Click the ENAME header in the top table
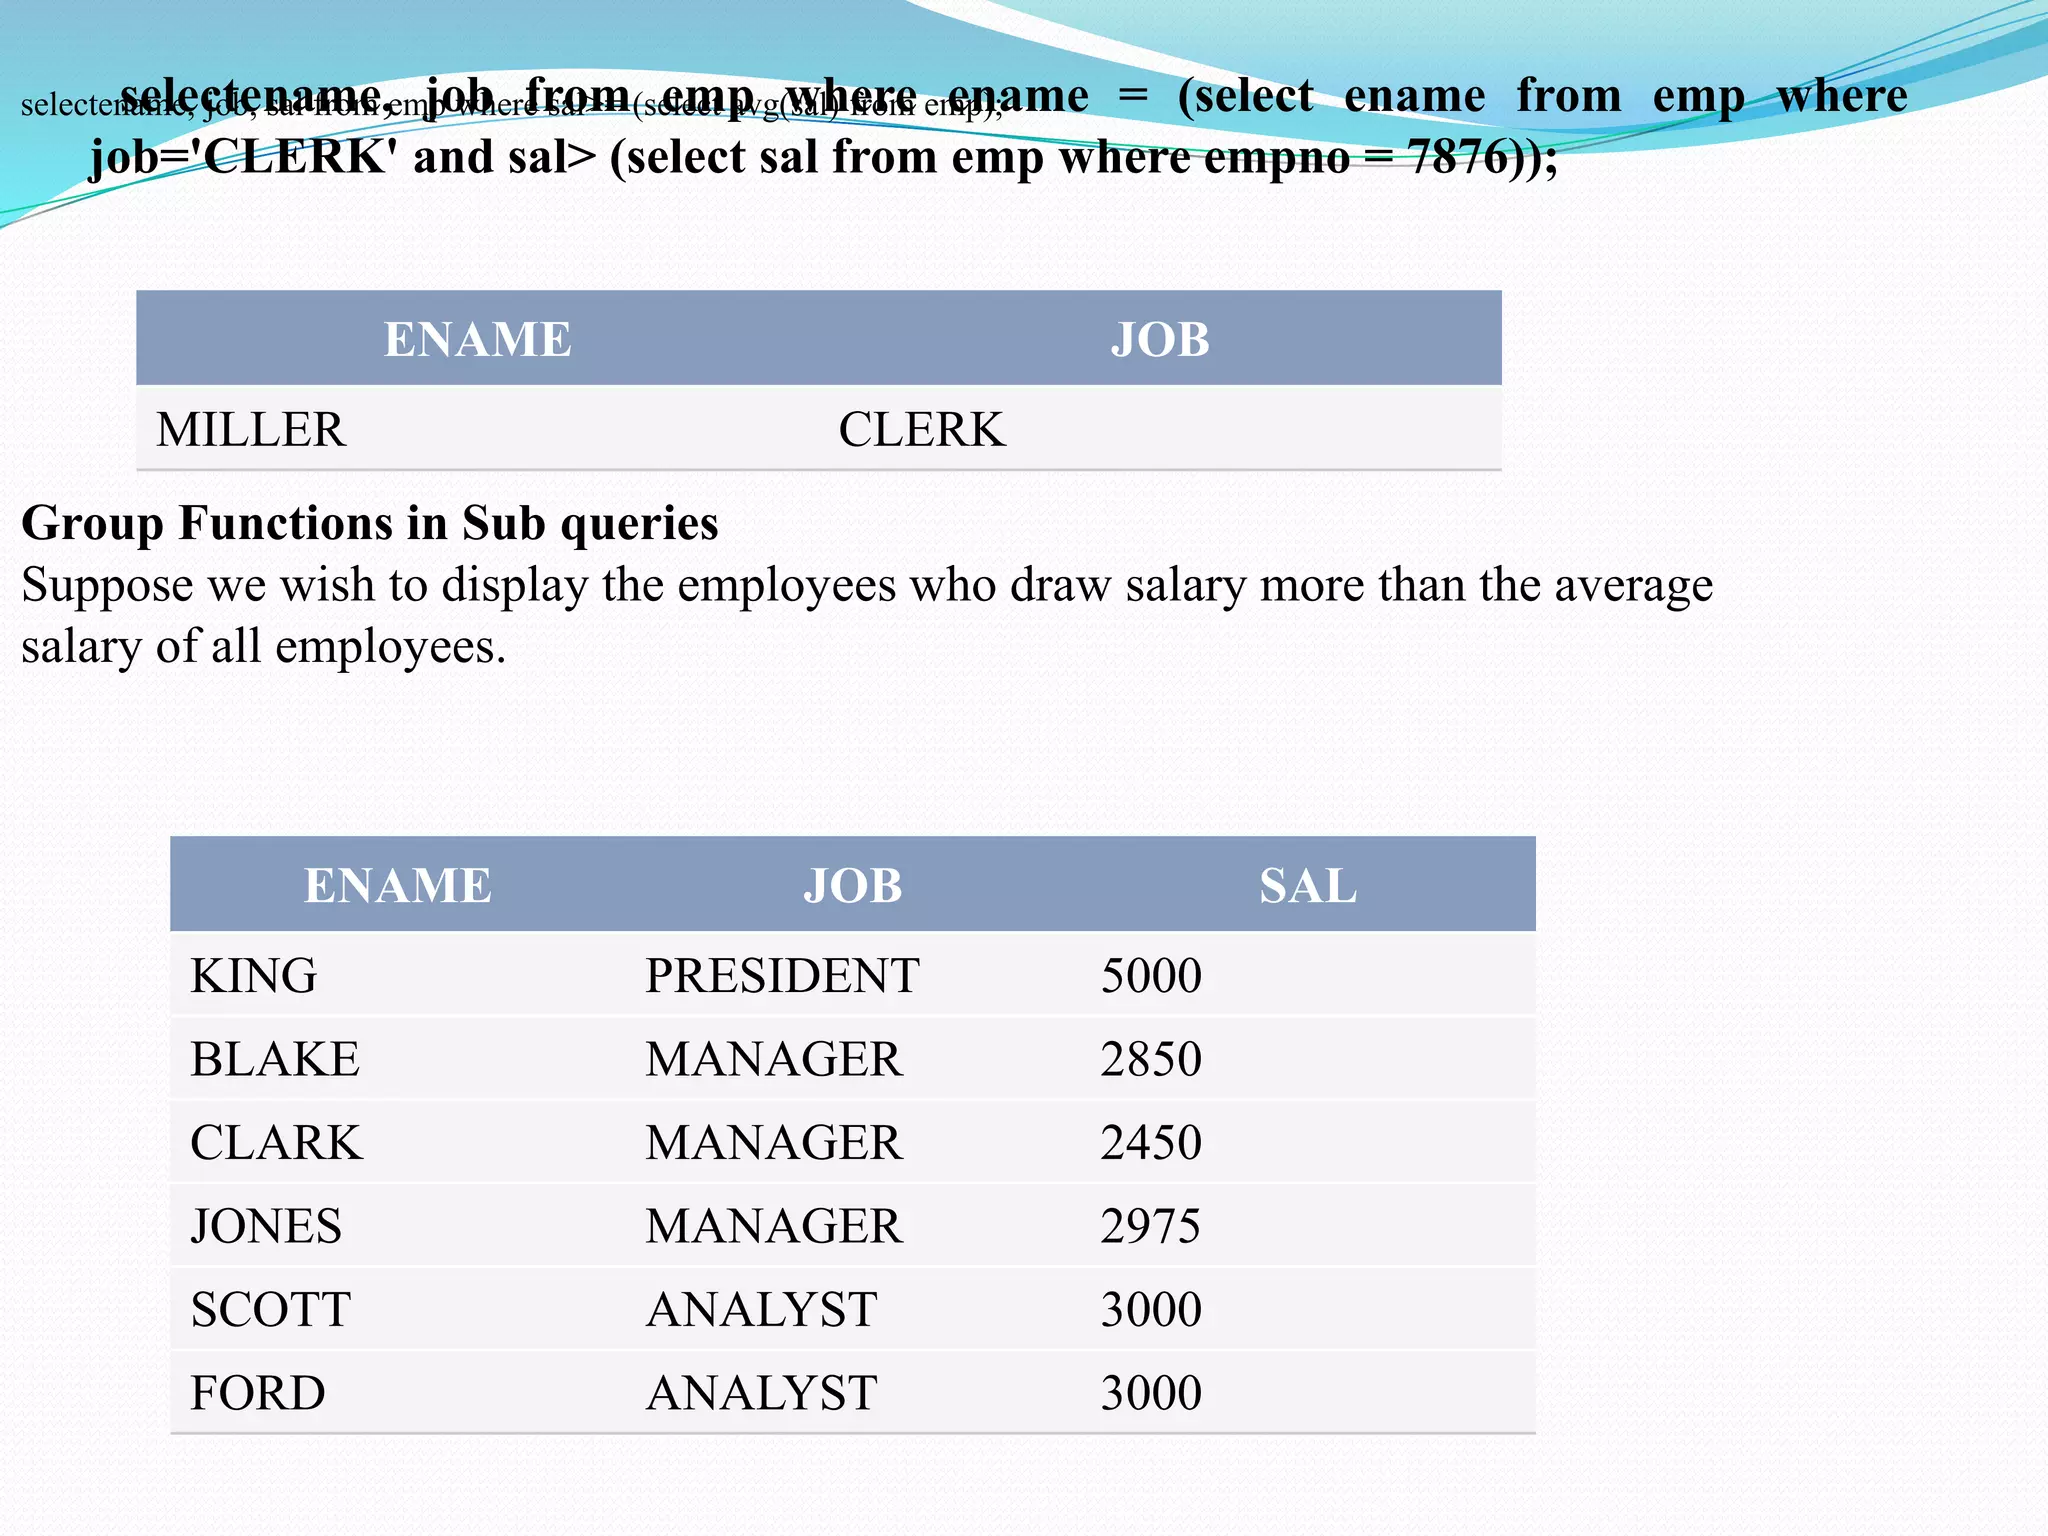The height and width of the screenshot is (1536, 2048). [x=477, y=339]
